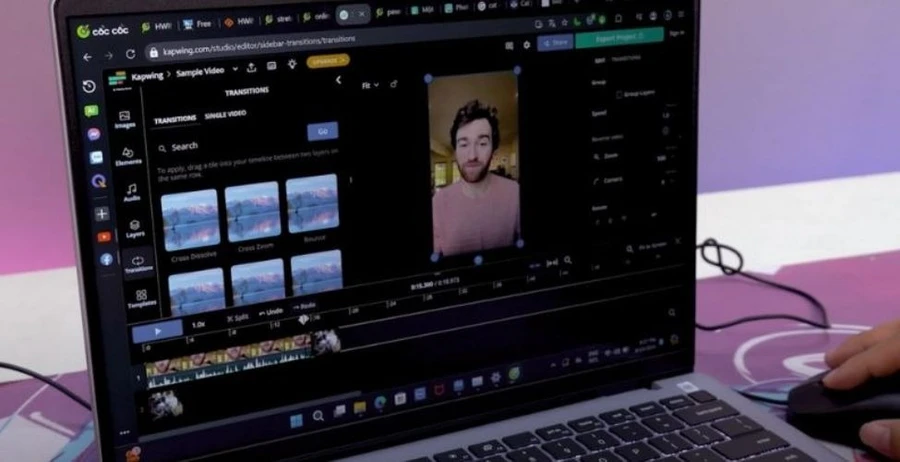This screenshot has width=900, height=462.
Task: Click the Kapwing breadcrumb text
Action: tap(147, 76)
